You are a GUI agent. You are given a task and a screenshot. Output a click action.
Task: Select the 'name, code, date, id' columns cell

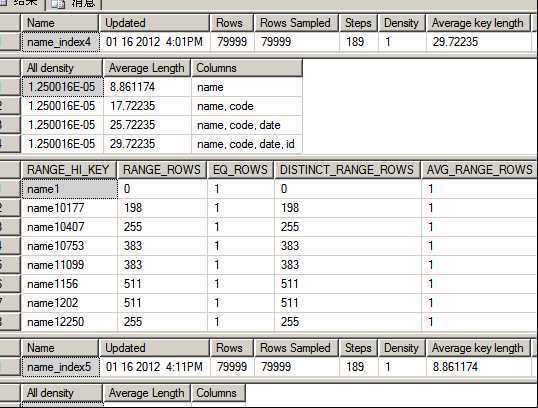pyautogui.click(x=246, y=144)
